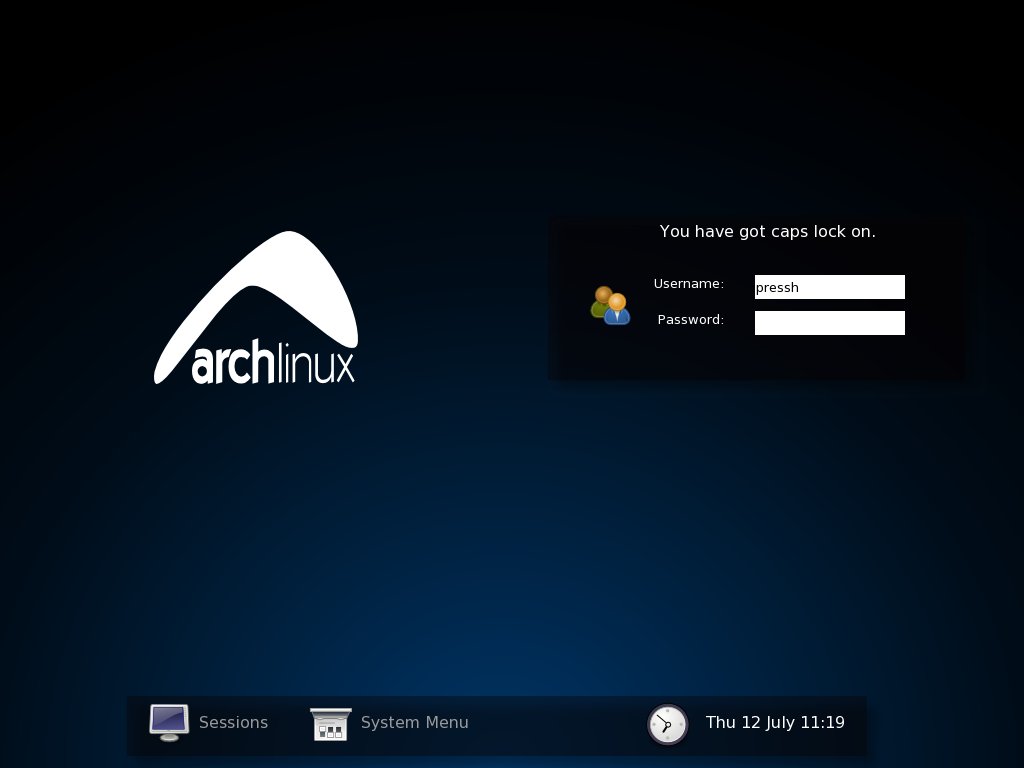The image size is (1024, 768).
Task: Click the Password: label
Action: pyautogui.click(x=690, y=319)
